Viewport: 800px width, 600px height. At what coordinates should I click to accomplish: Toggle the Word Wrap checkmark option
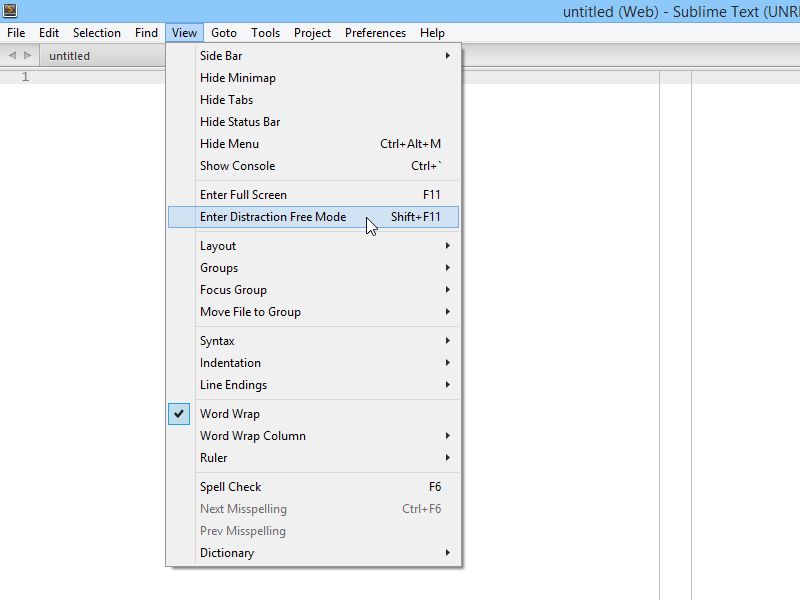tap(313, 414)
